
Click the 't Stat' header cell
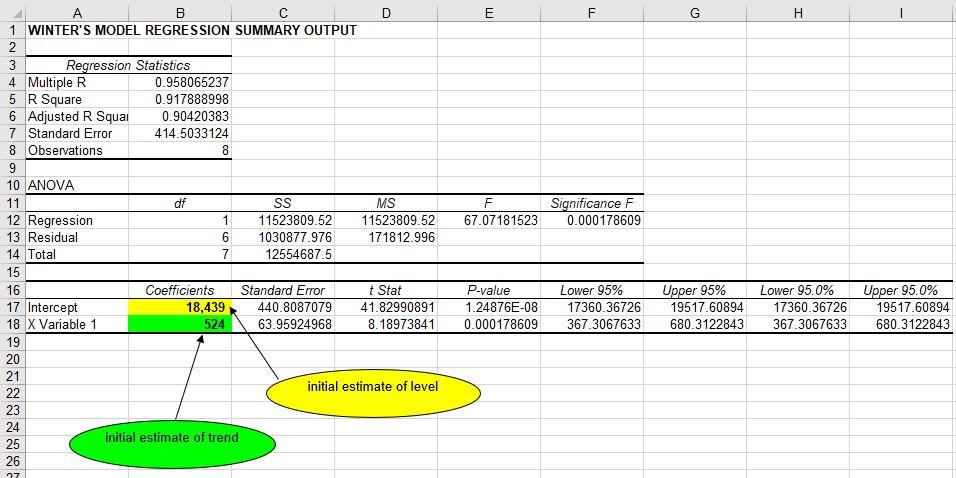386,290
